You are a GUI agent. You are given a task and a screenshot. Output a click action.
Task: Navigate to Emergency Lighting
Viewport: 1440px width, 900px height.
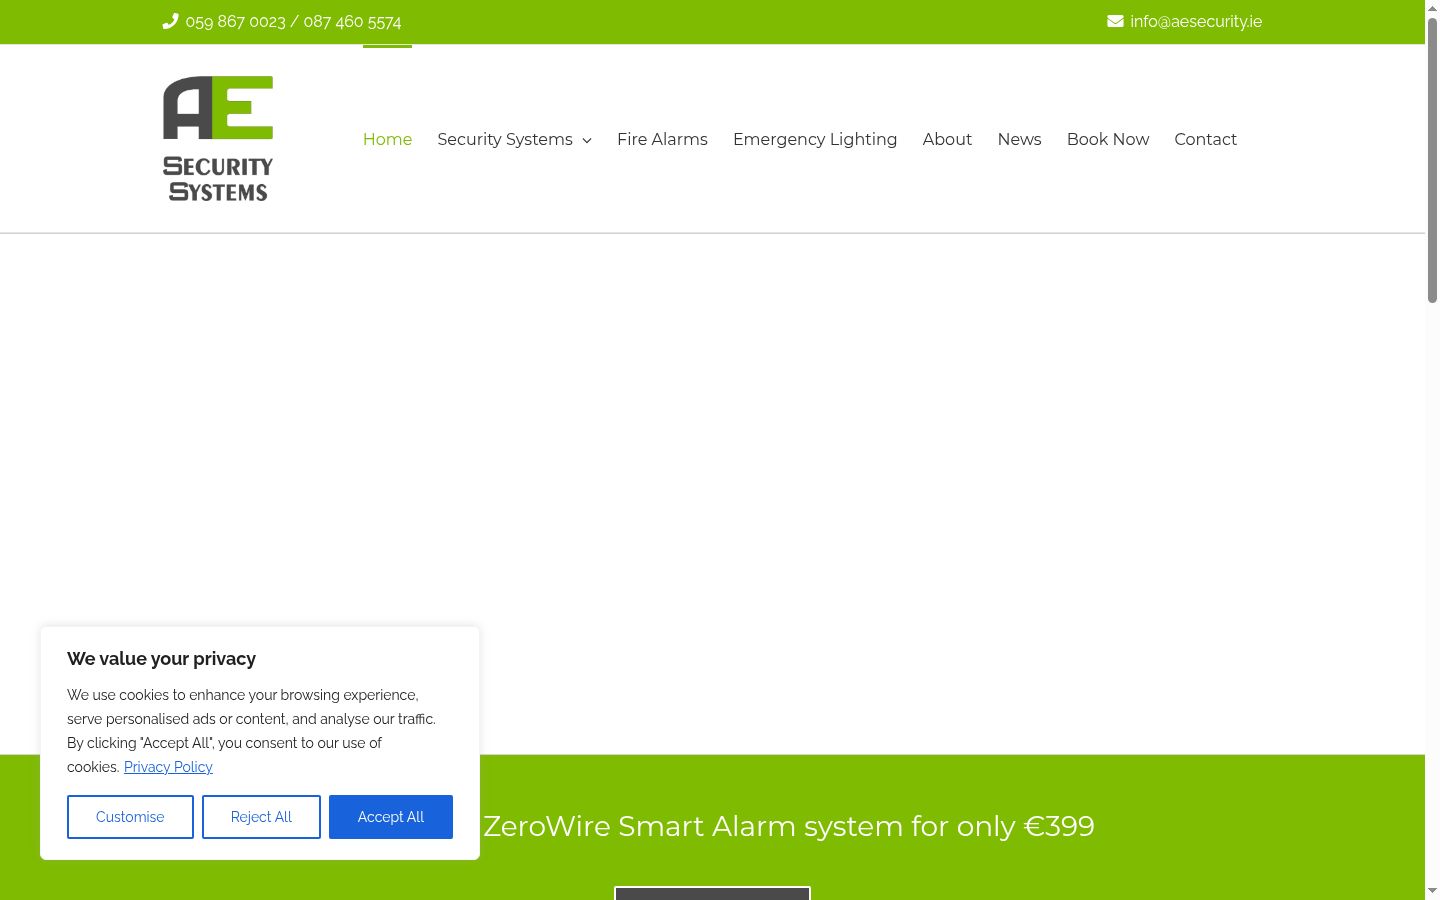815,139
